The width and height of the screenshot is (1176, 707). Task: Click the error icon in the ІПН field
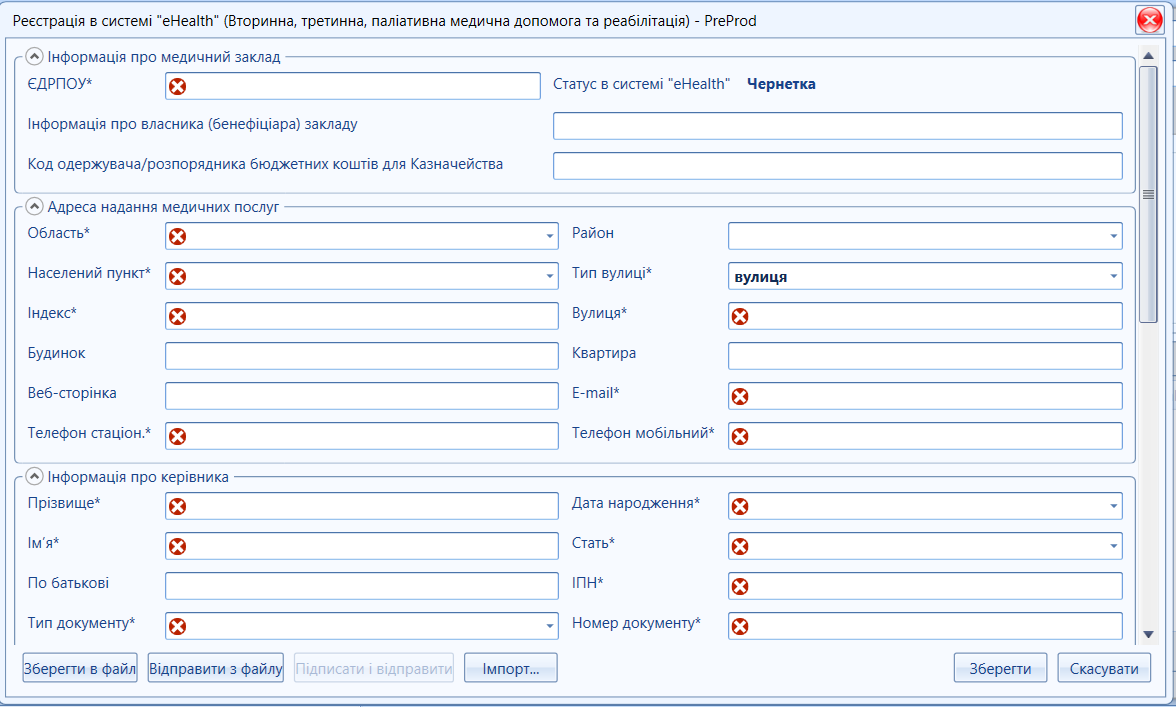(x=740, y=586)
